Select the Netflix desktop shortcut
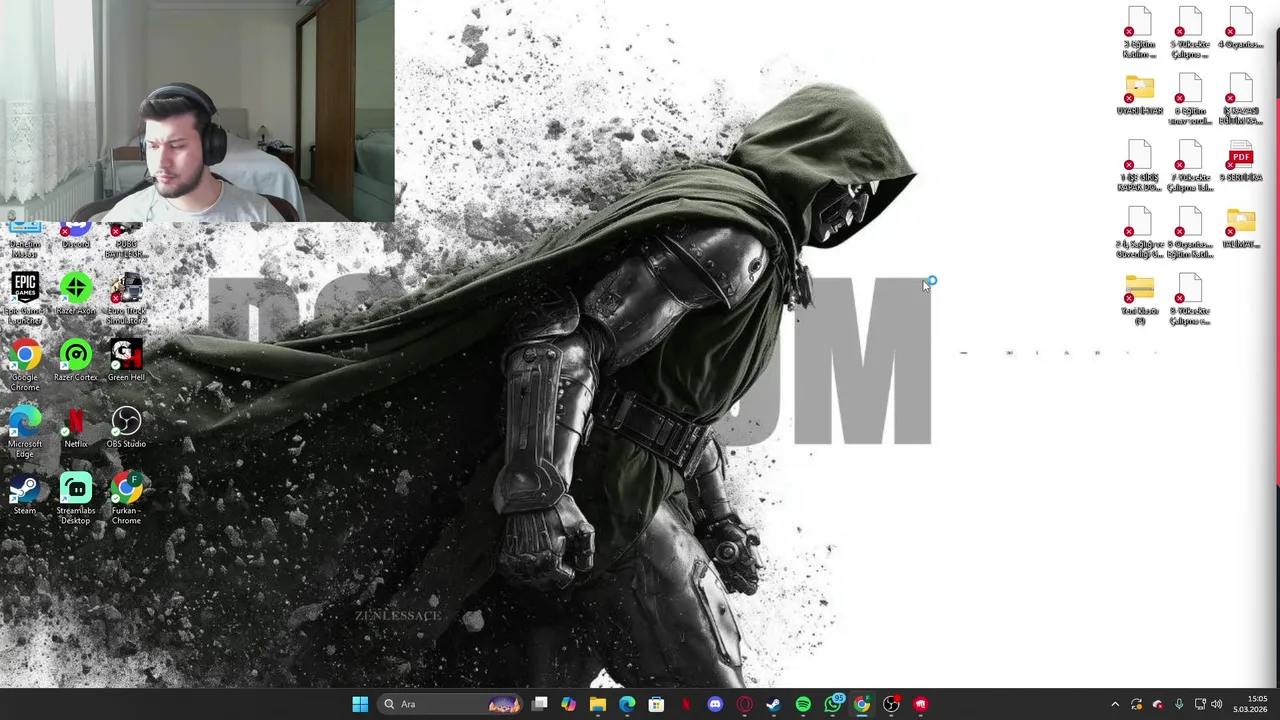 (x=76, y=428)
